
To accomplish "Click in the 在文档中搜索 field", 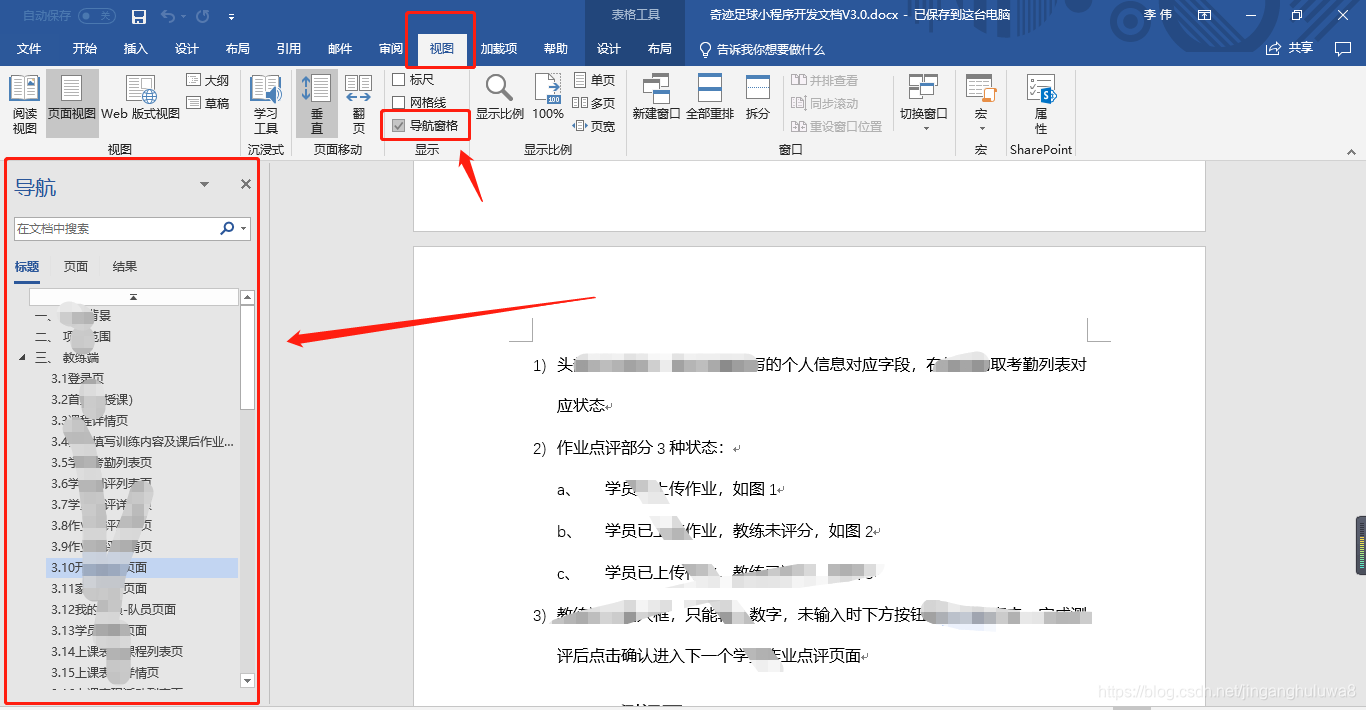I will point(117,229).
